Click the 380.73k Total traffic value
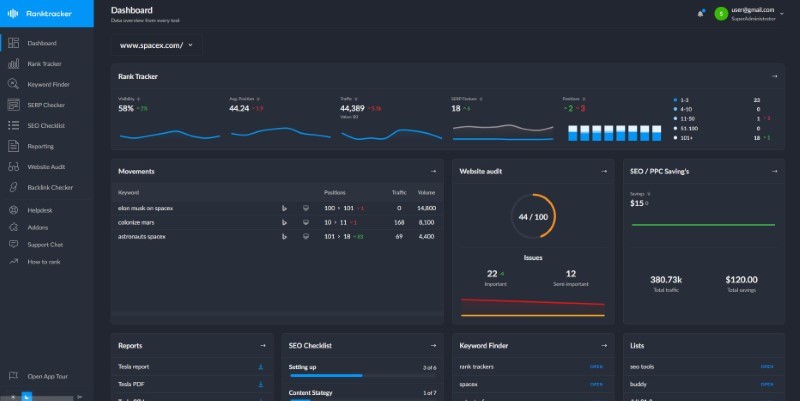 tap(666, 280)
